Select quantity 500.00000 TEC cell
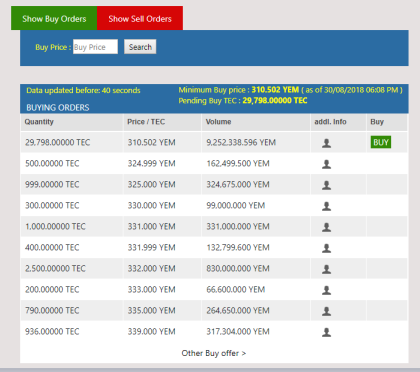Viewport: 420px width, 372px height. tap(72, 163)
